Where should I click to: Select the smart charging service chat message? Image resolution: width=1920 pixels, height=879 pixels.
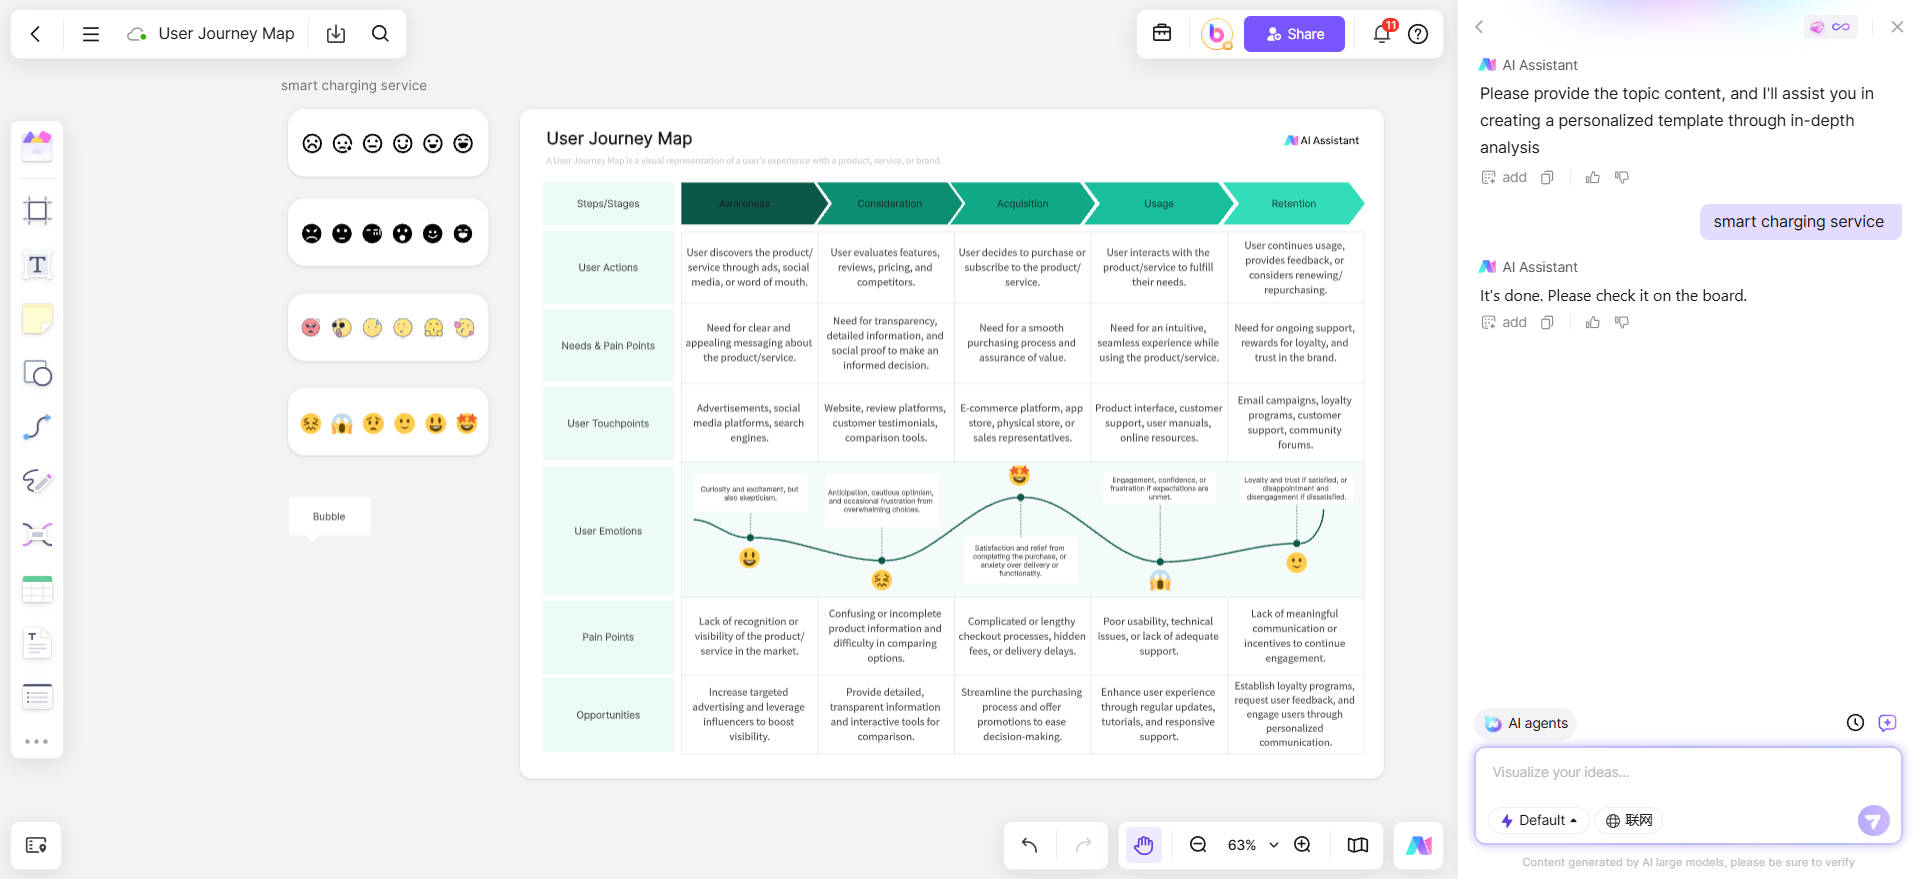point(1798,222)
